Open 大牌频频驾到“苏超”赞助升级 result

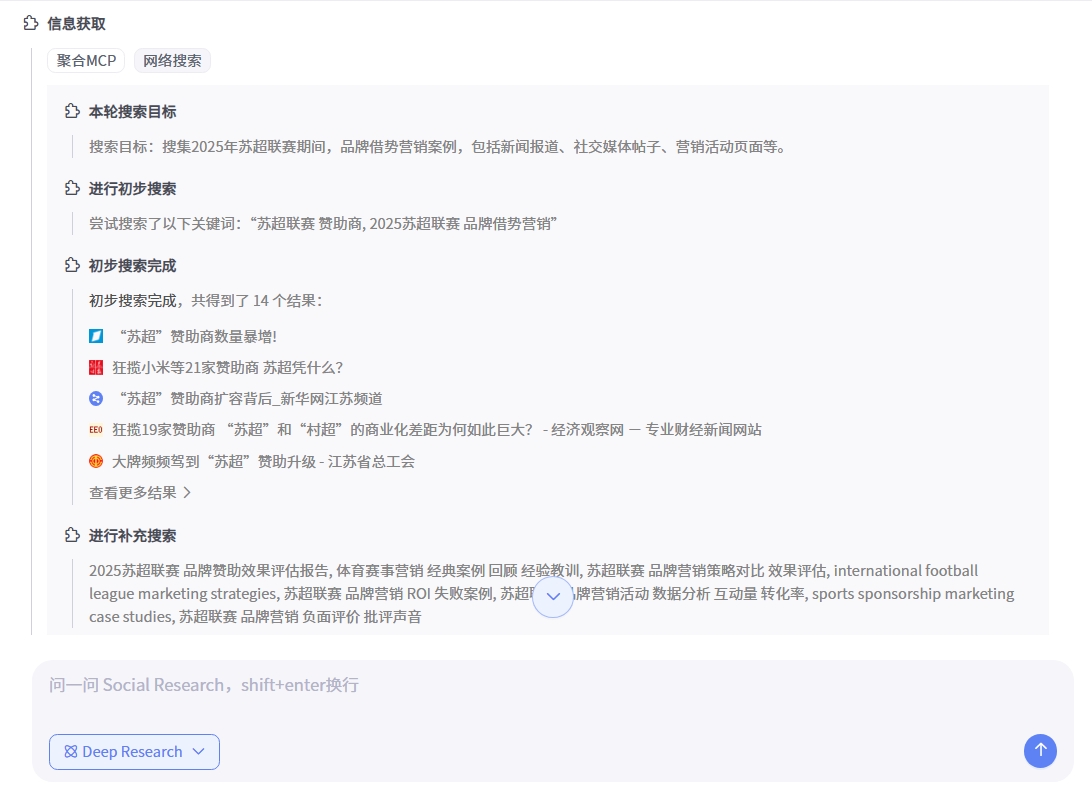pos(263,461)
